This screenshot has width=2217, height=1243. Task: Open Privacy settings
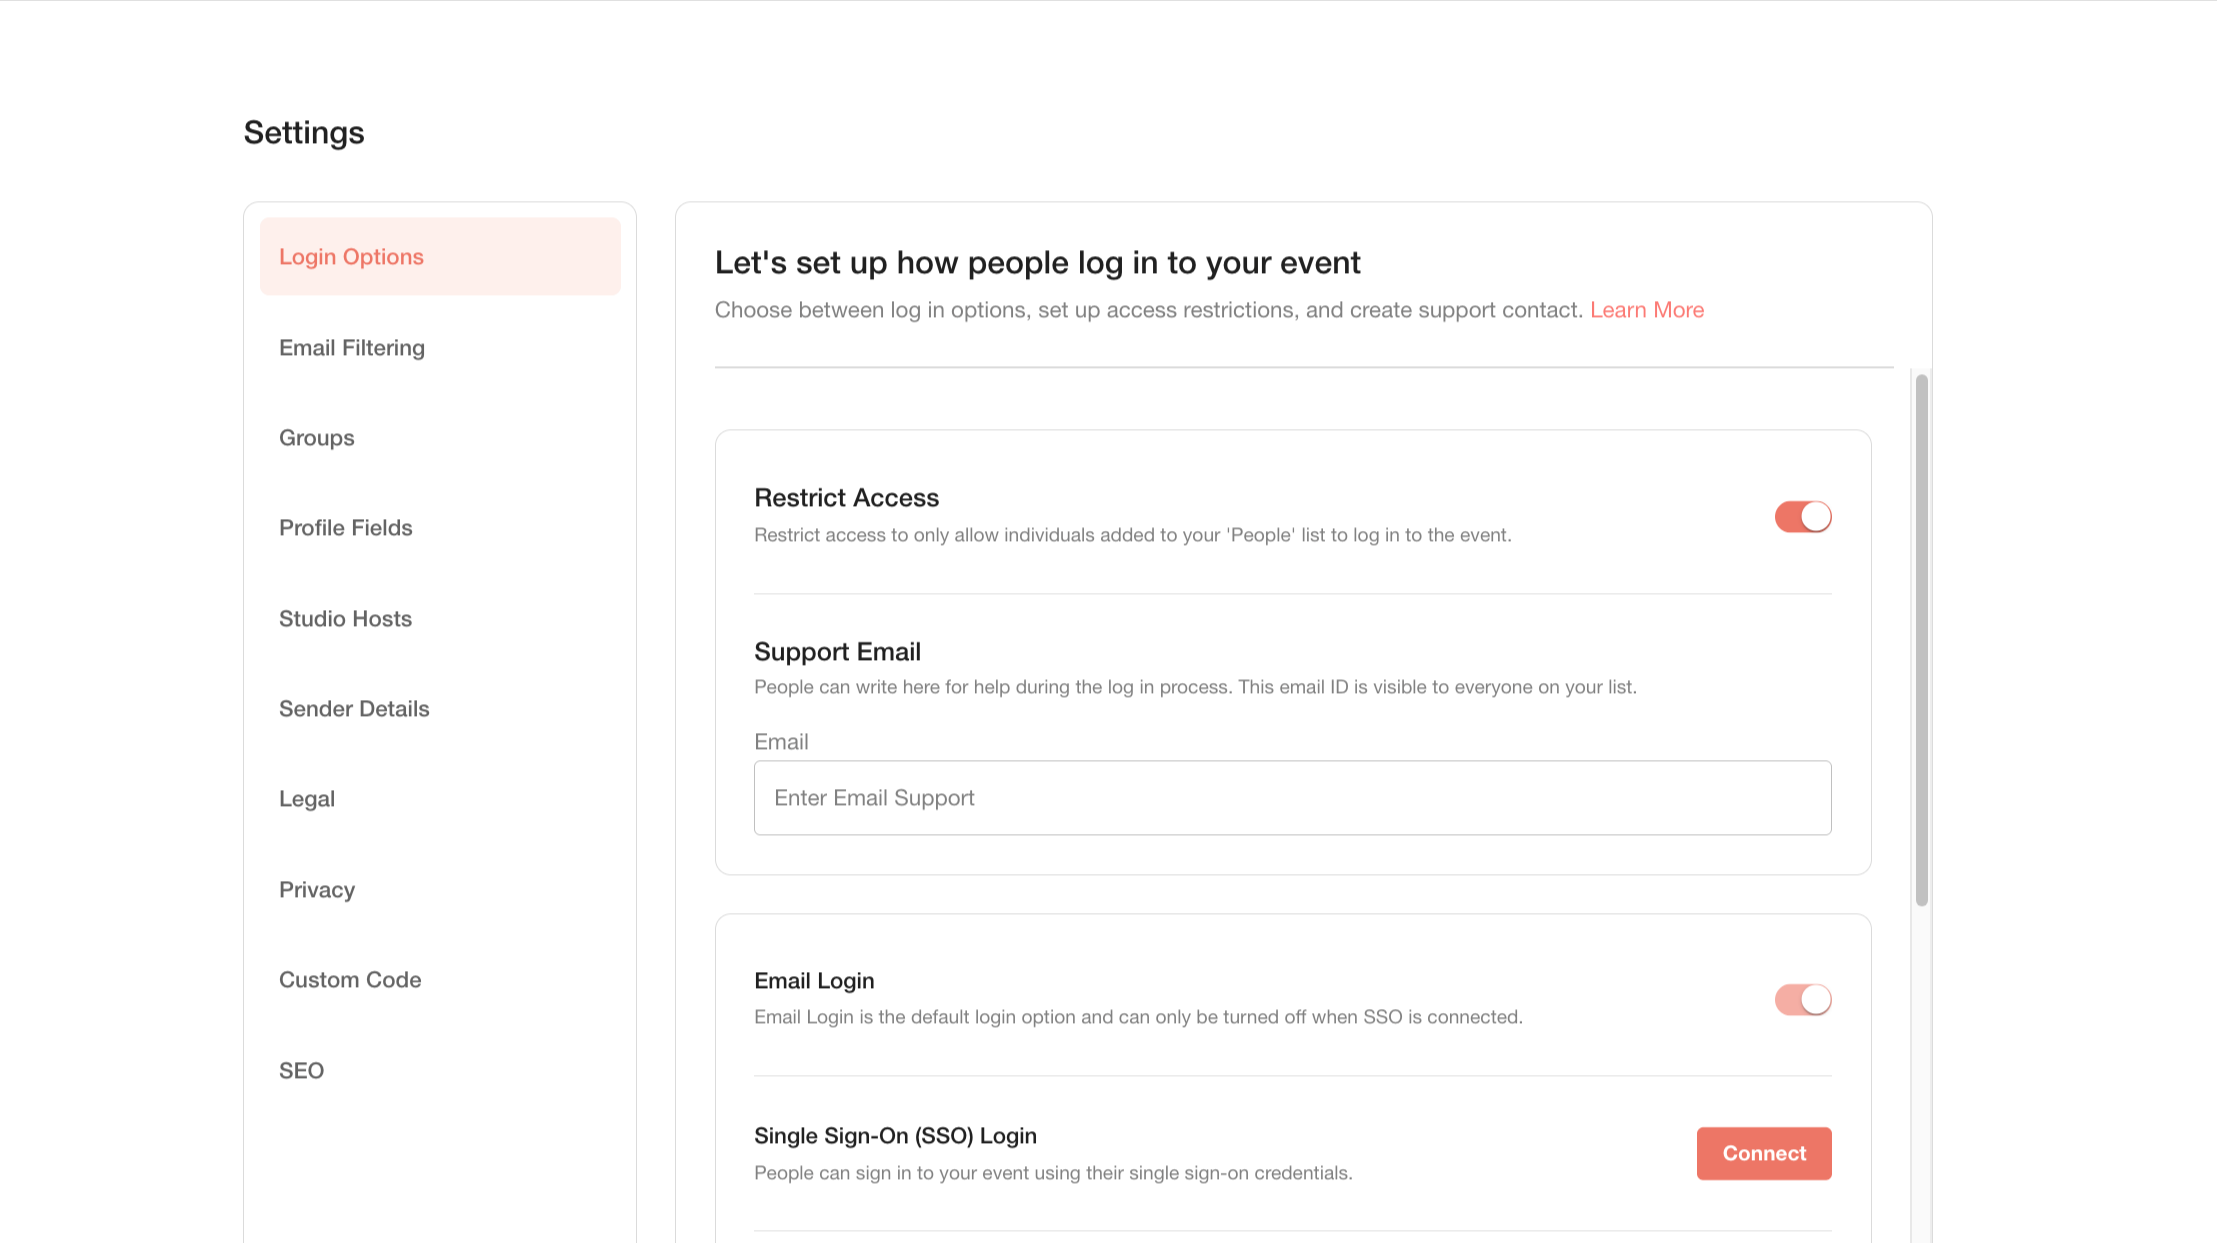pos(317,889)
